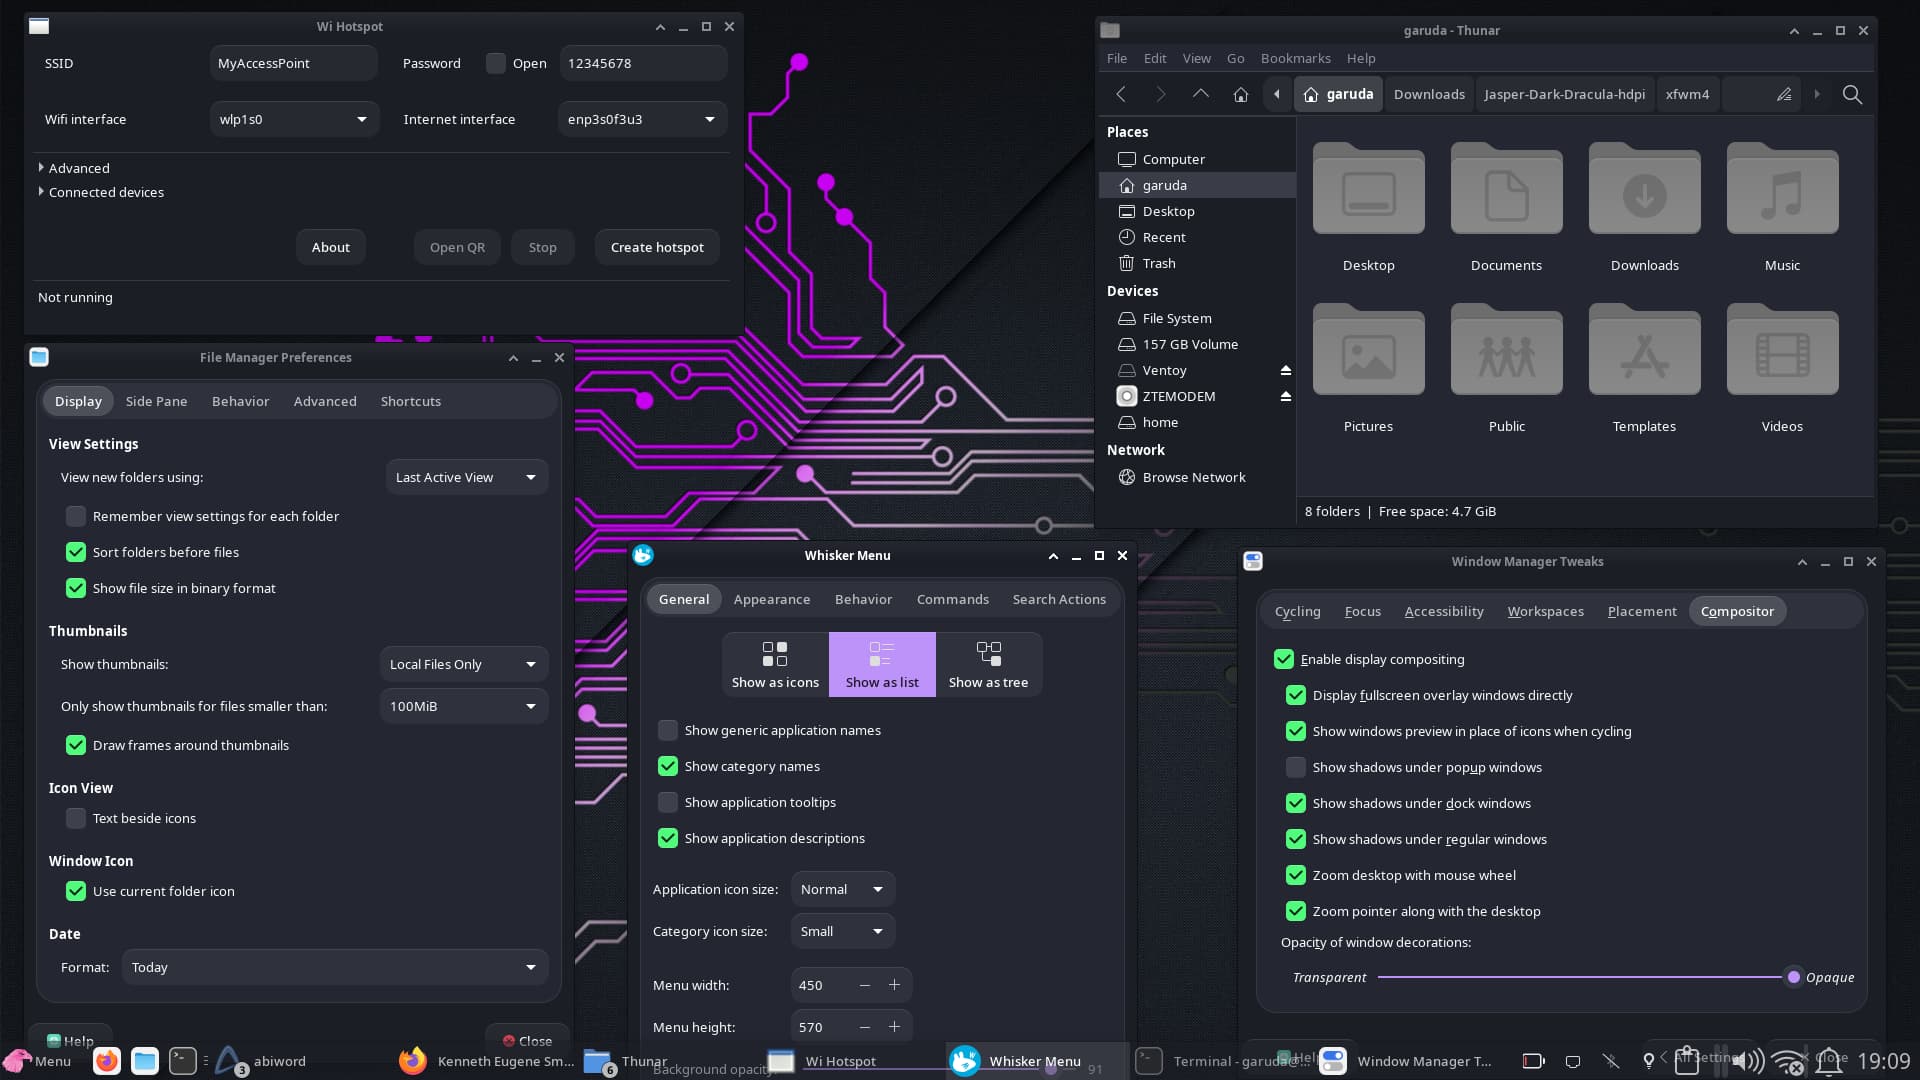Expand the Advanced section in Wi Hotspot
Viewport: 1920px width, 1080px height.
coord(74,168)
